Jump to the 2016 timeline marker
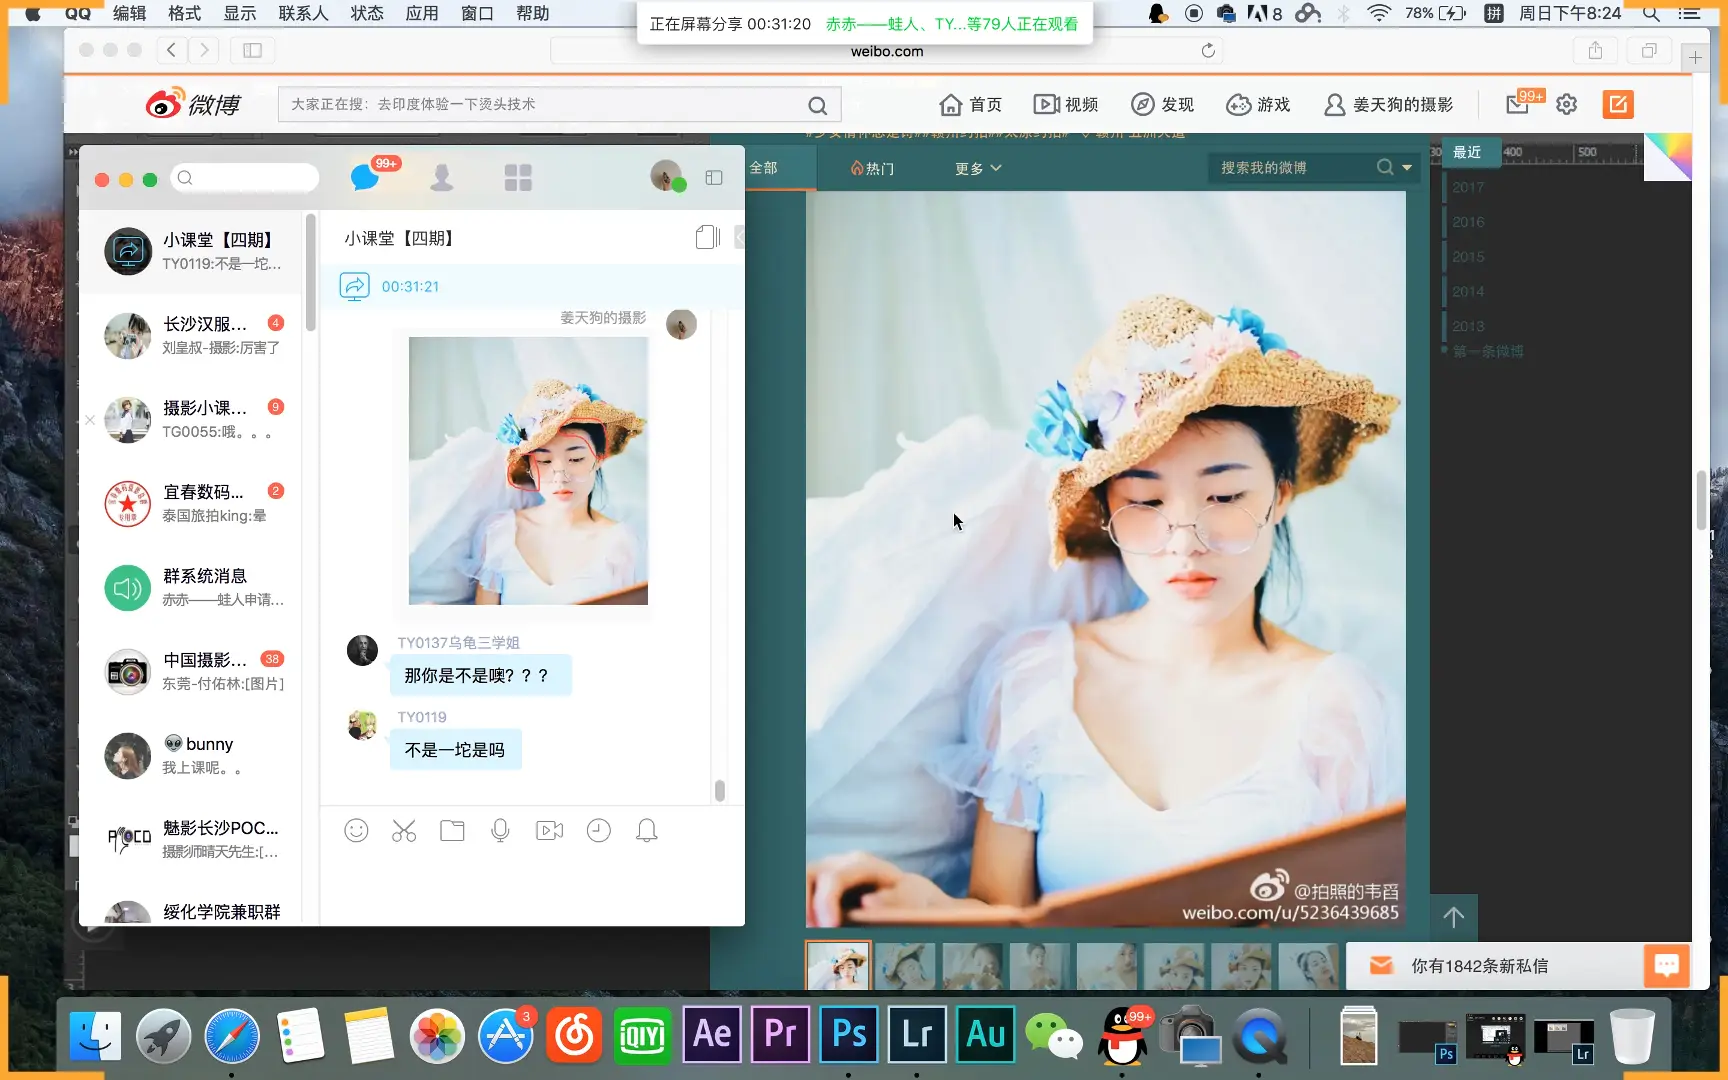This screenshot has height=1080, width=1728. [x=1468, y=222]
